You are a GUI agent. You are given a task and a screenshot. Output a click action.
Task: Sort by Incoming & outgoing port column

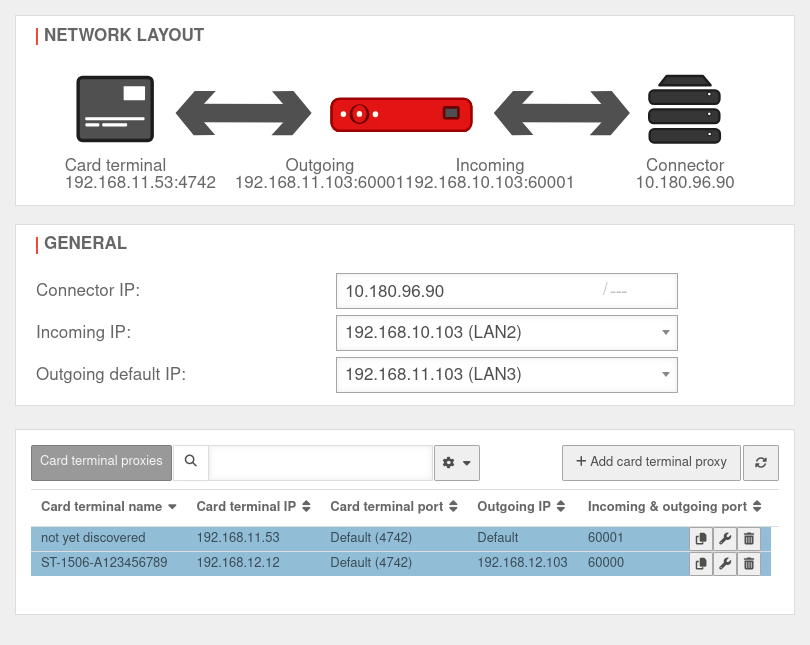coord(674,507)
